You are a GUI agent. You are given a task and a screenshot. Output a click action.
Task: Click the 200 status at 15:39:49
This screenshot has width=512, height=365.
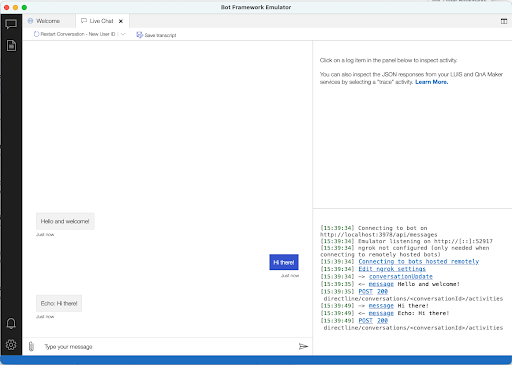[382, 320]
